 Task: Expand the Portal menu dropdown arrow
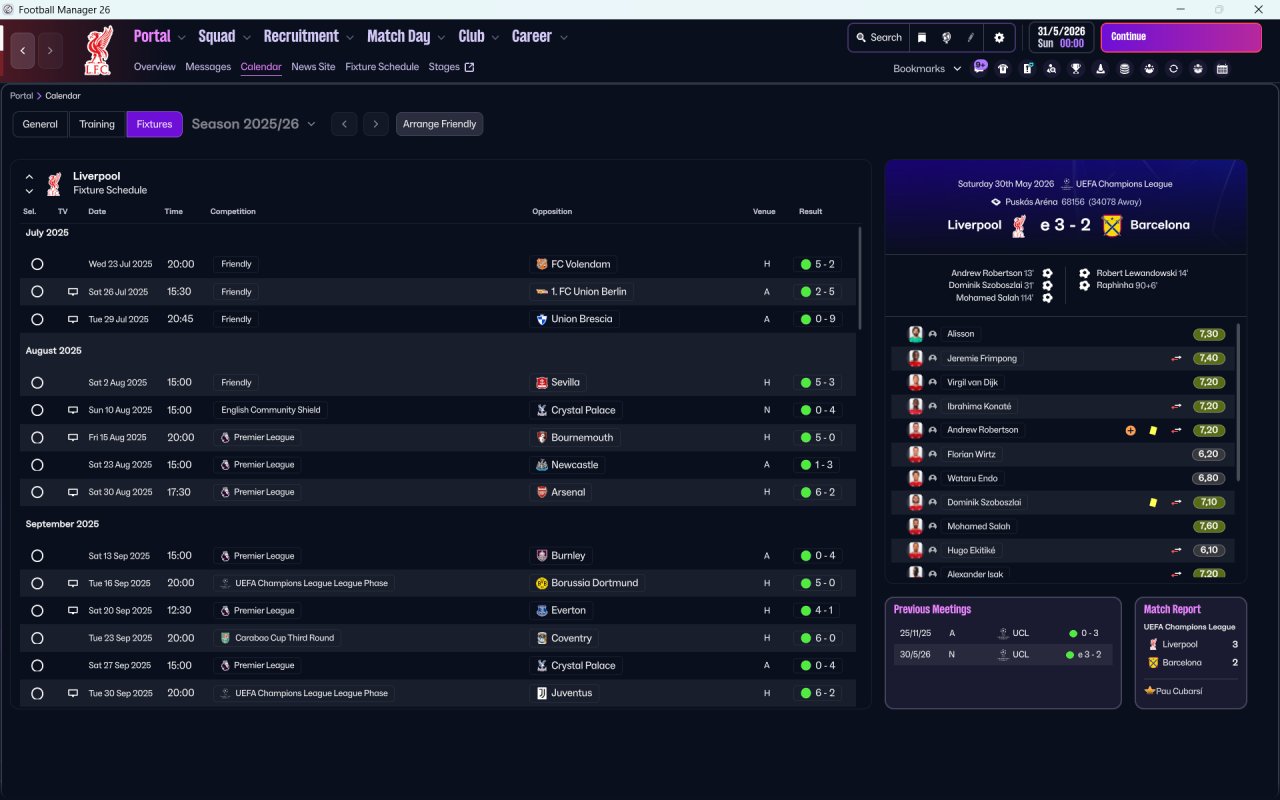pyautogui.click(x=181, y=38)
